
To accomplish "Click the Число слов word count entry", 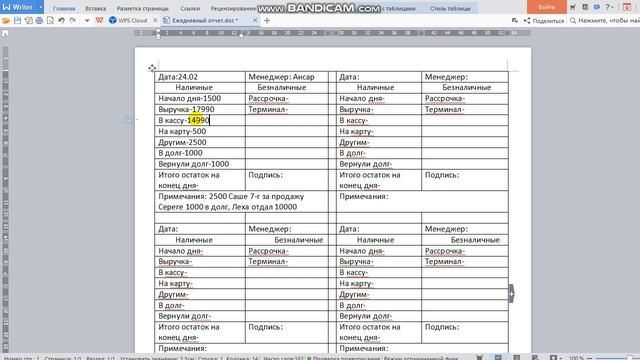I will point(283,358).
